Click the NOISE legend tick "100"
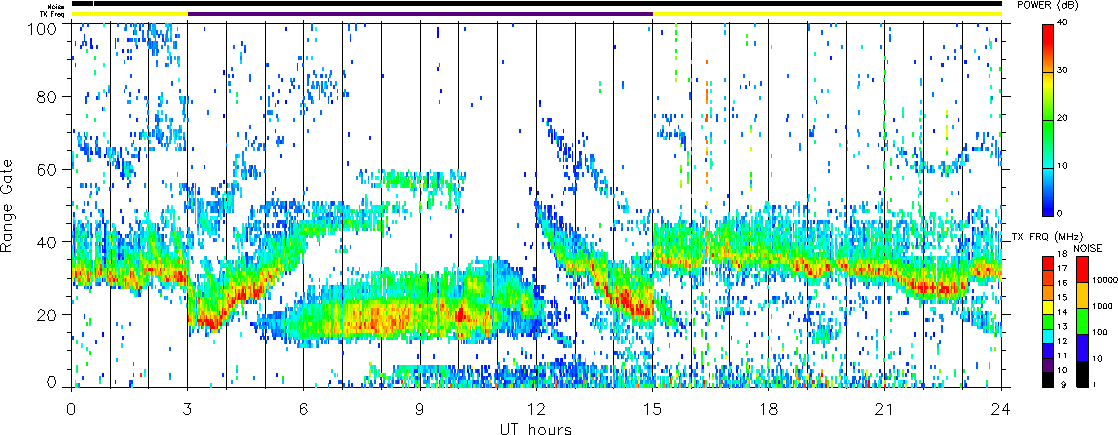The width and height of the screenshot is (1118, 435). (1102, 333)
